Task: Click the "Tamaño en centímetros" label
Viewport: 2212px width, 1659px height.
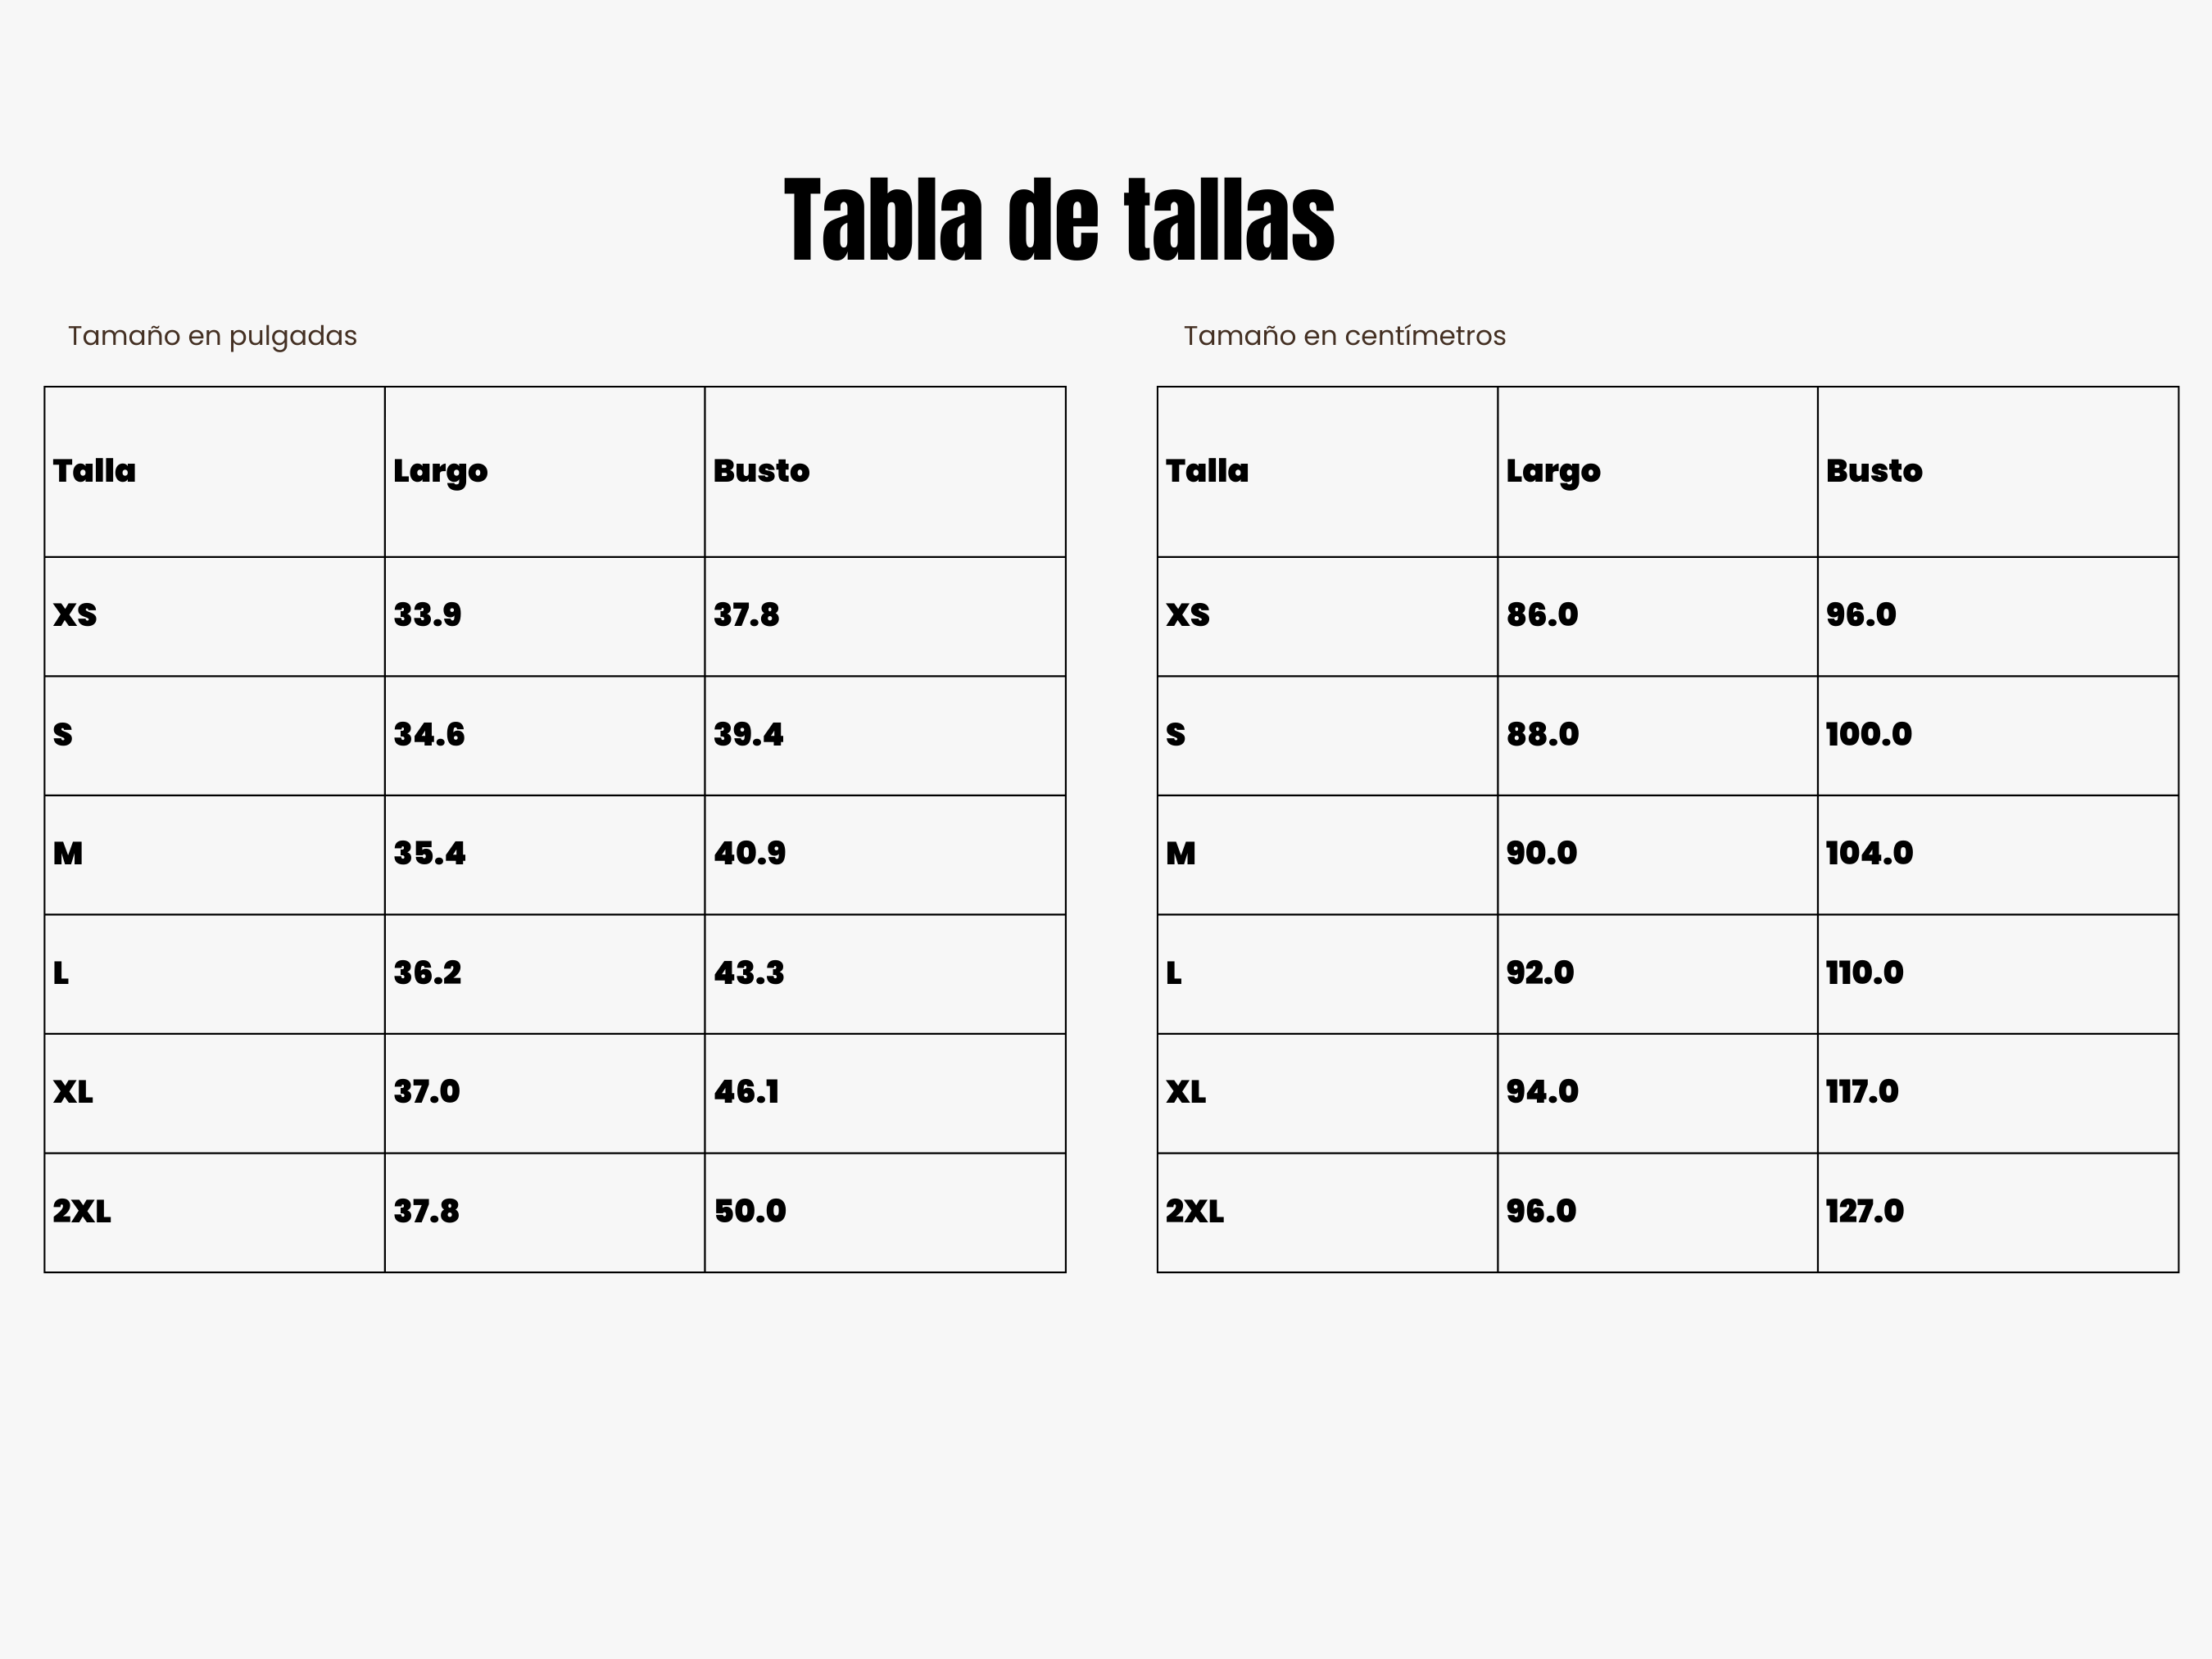Action: (1344, 336)
